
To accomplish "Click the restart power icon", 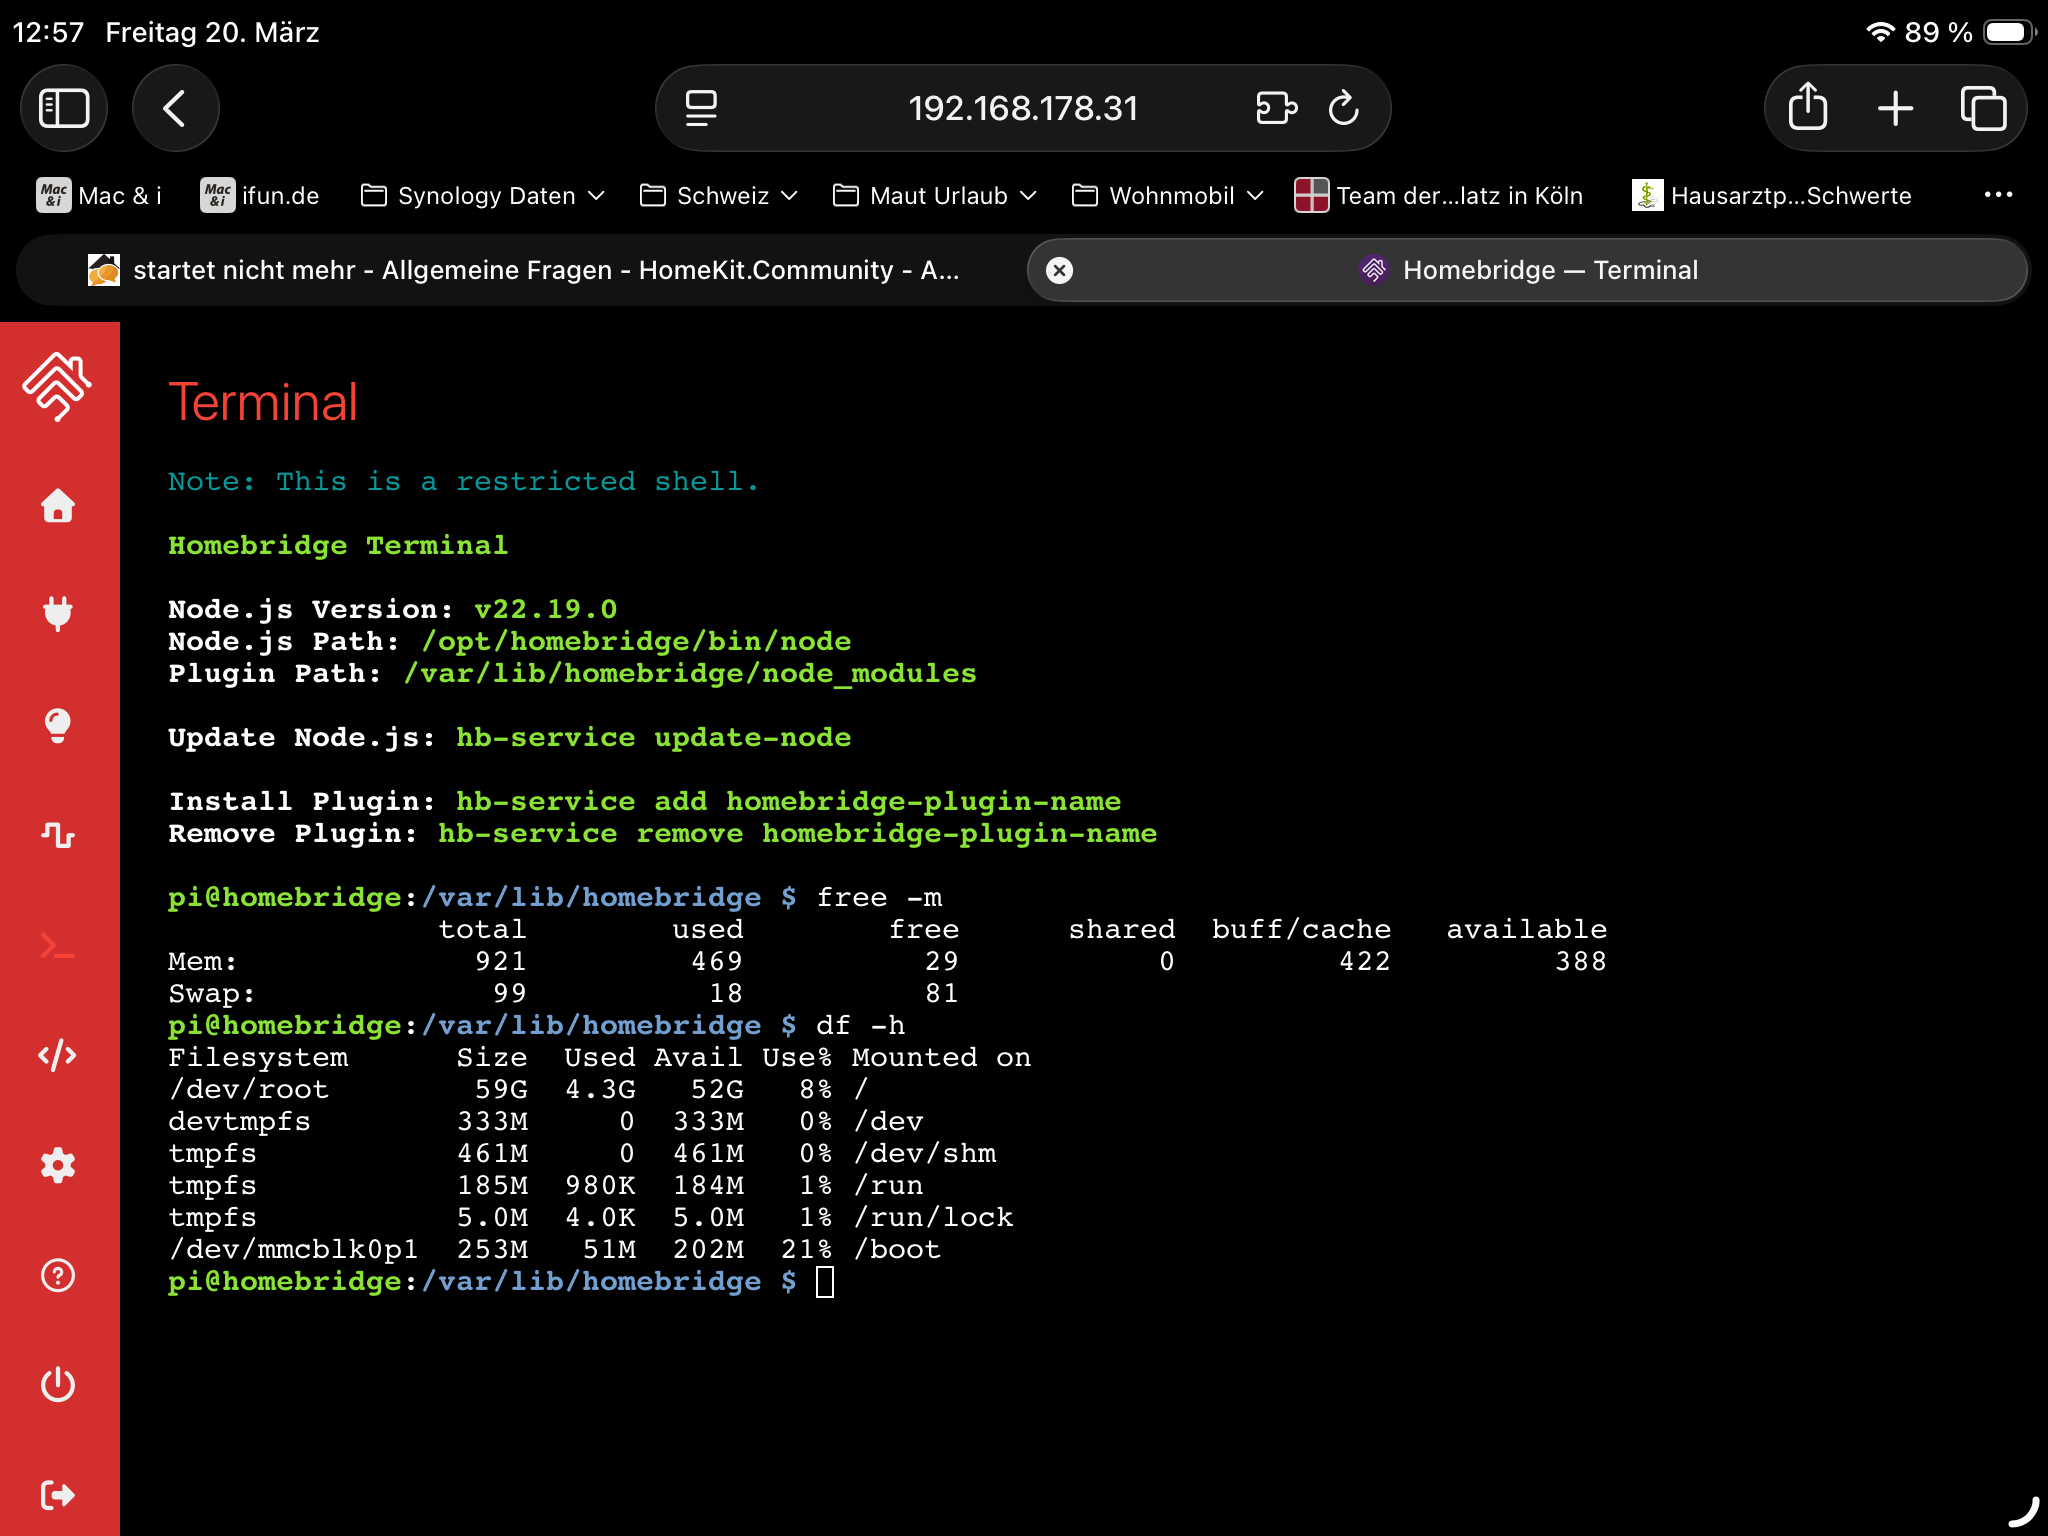I will coord(58,1385).
